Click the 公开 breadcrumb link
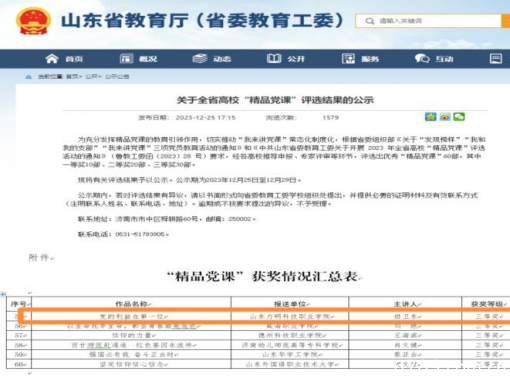Viewport: 510px width, 377px height. (x=91, y=77)
